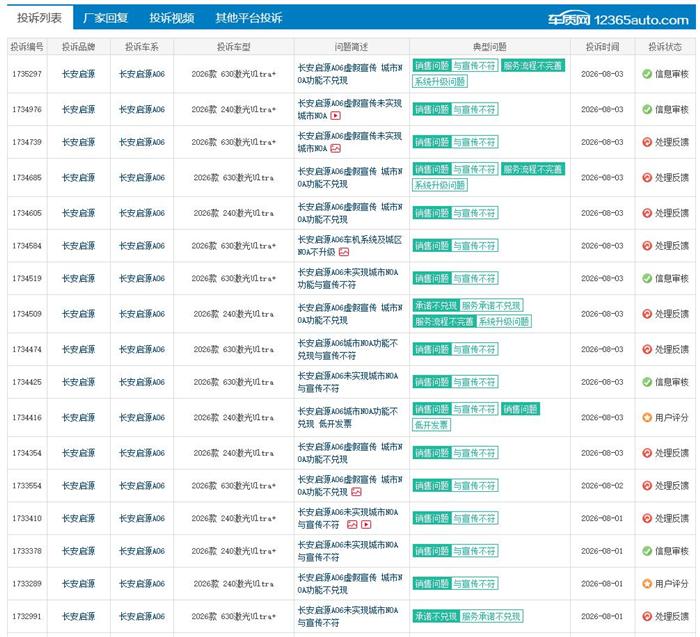This screenshot has width=700, height=637.
Task: Click the 投诉车系 column header
Action: pyautogui.click(x=142, y=47)
